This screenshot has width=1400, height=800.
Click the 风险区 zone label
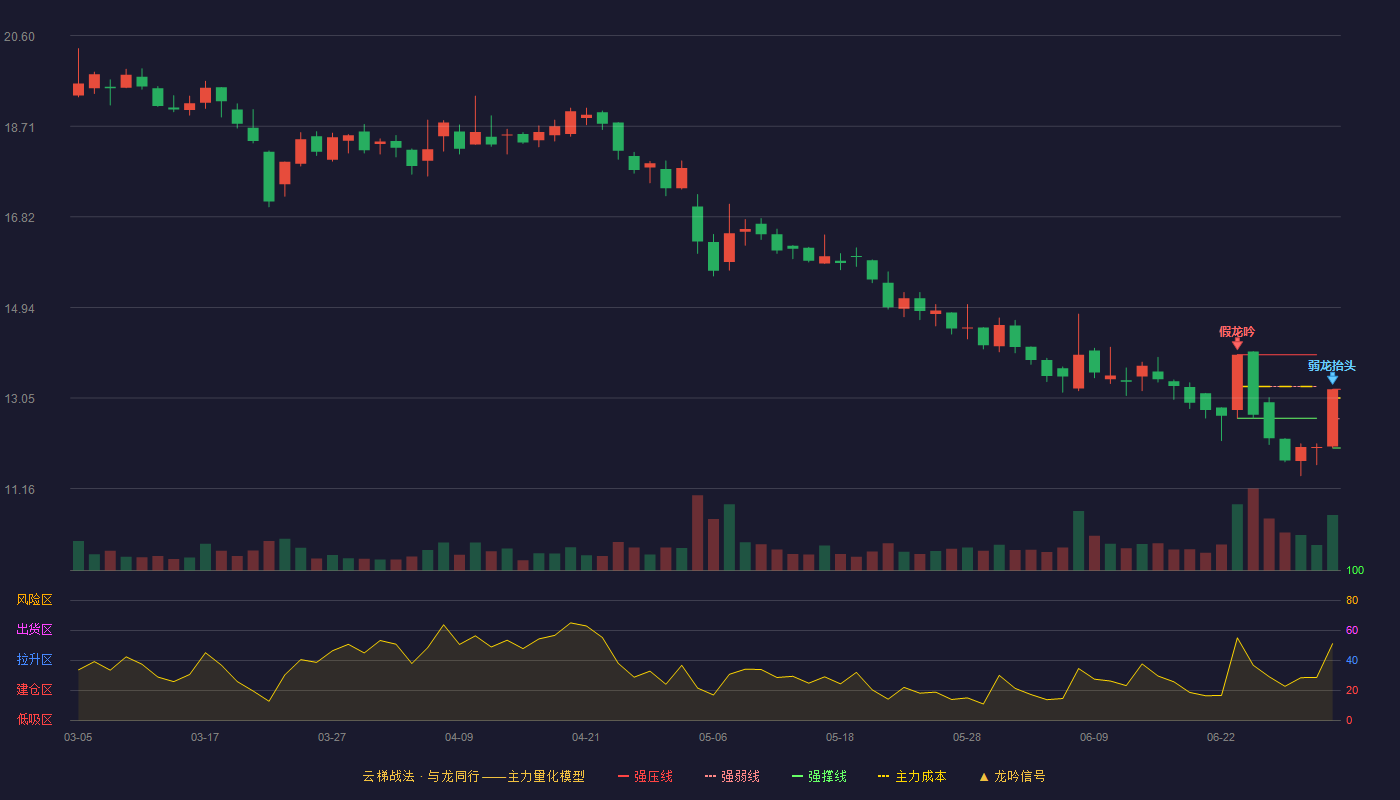pyautogui.click(x=34, y=600)
